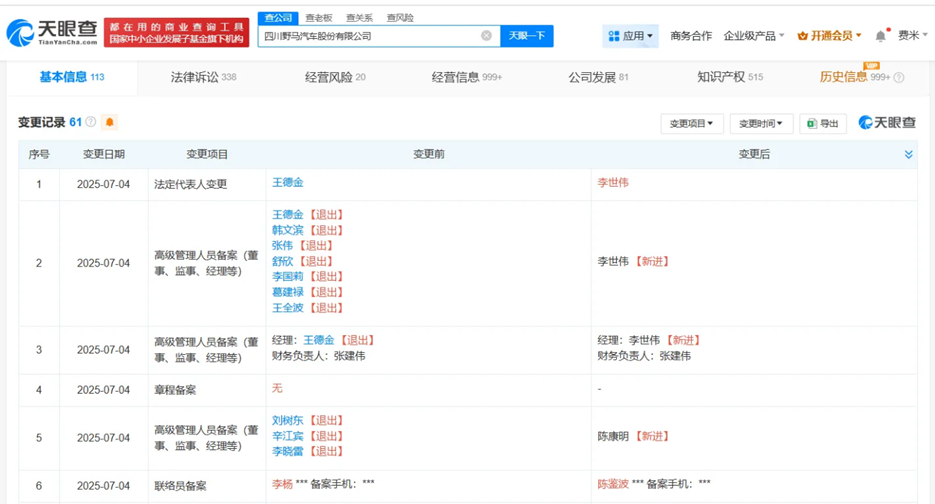The width and height of the screenshot is (935, 504).
Task: Click the notification bell icon in the header
Action: (x=880, y=36)
